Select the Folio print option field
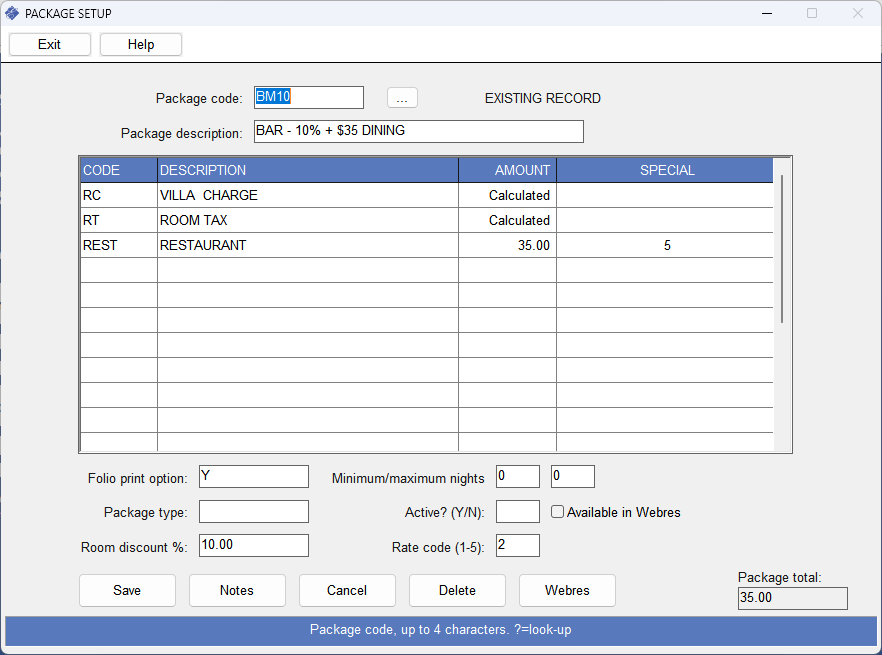Image resolution: width=882 pixels, height=655 pixels. 254,477
